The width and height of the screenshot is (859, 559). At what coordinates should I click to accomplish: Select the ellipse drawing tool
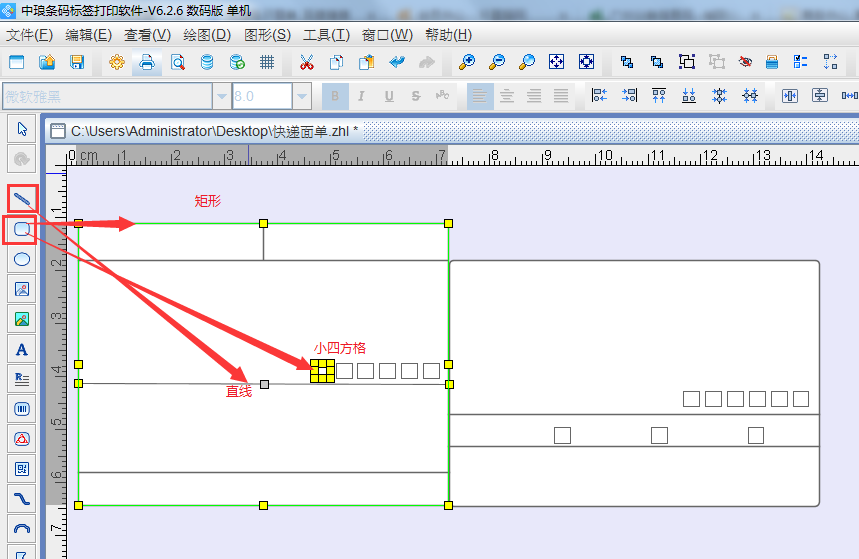coord(22,259)
